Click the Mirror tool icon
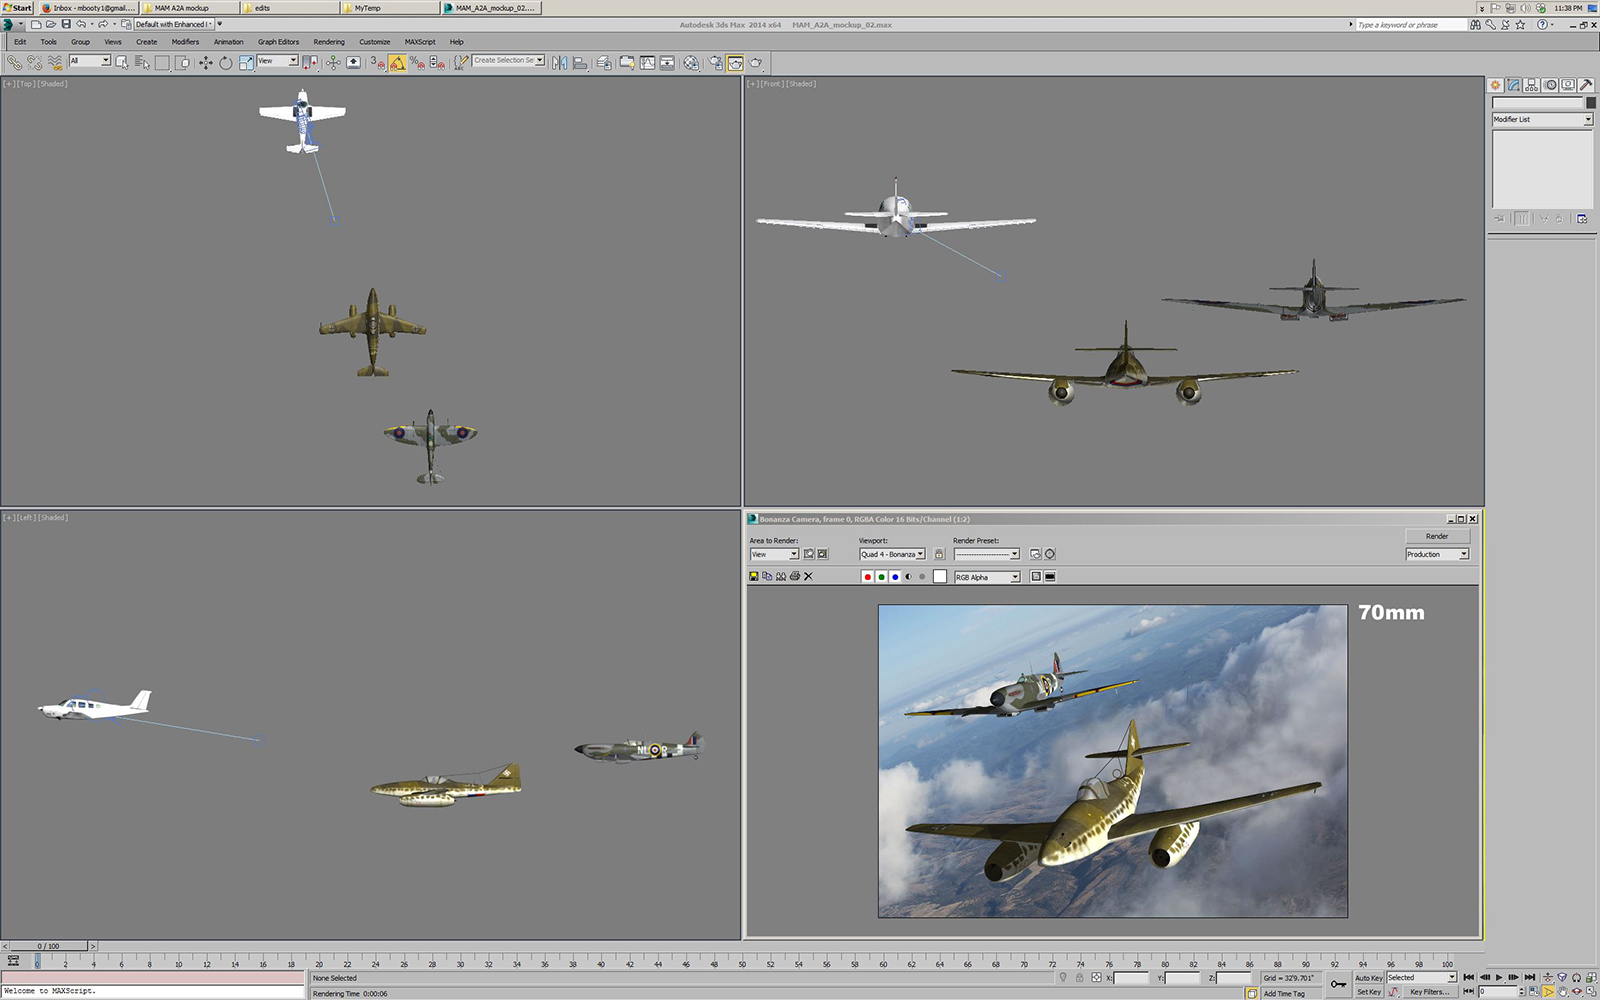Screen dimensions: 1600x1000 559,63
